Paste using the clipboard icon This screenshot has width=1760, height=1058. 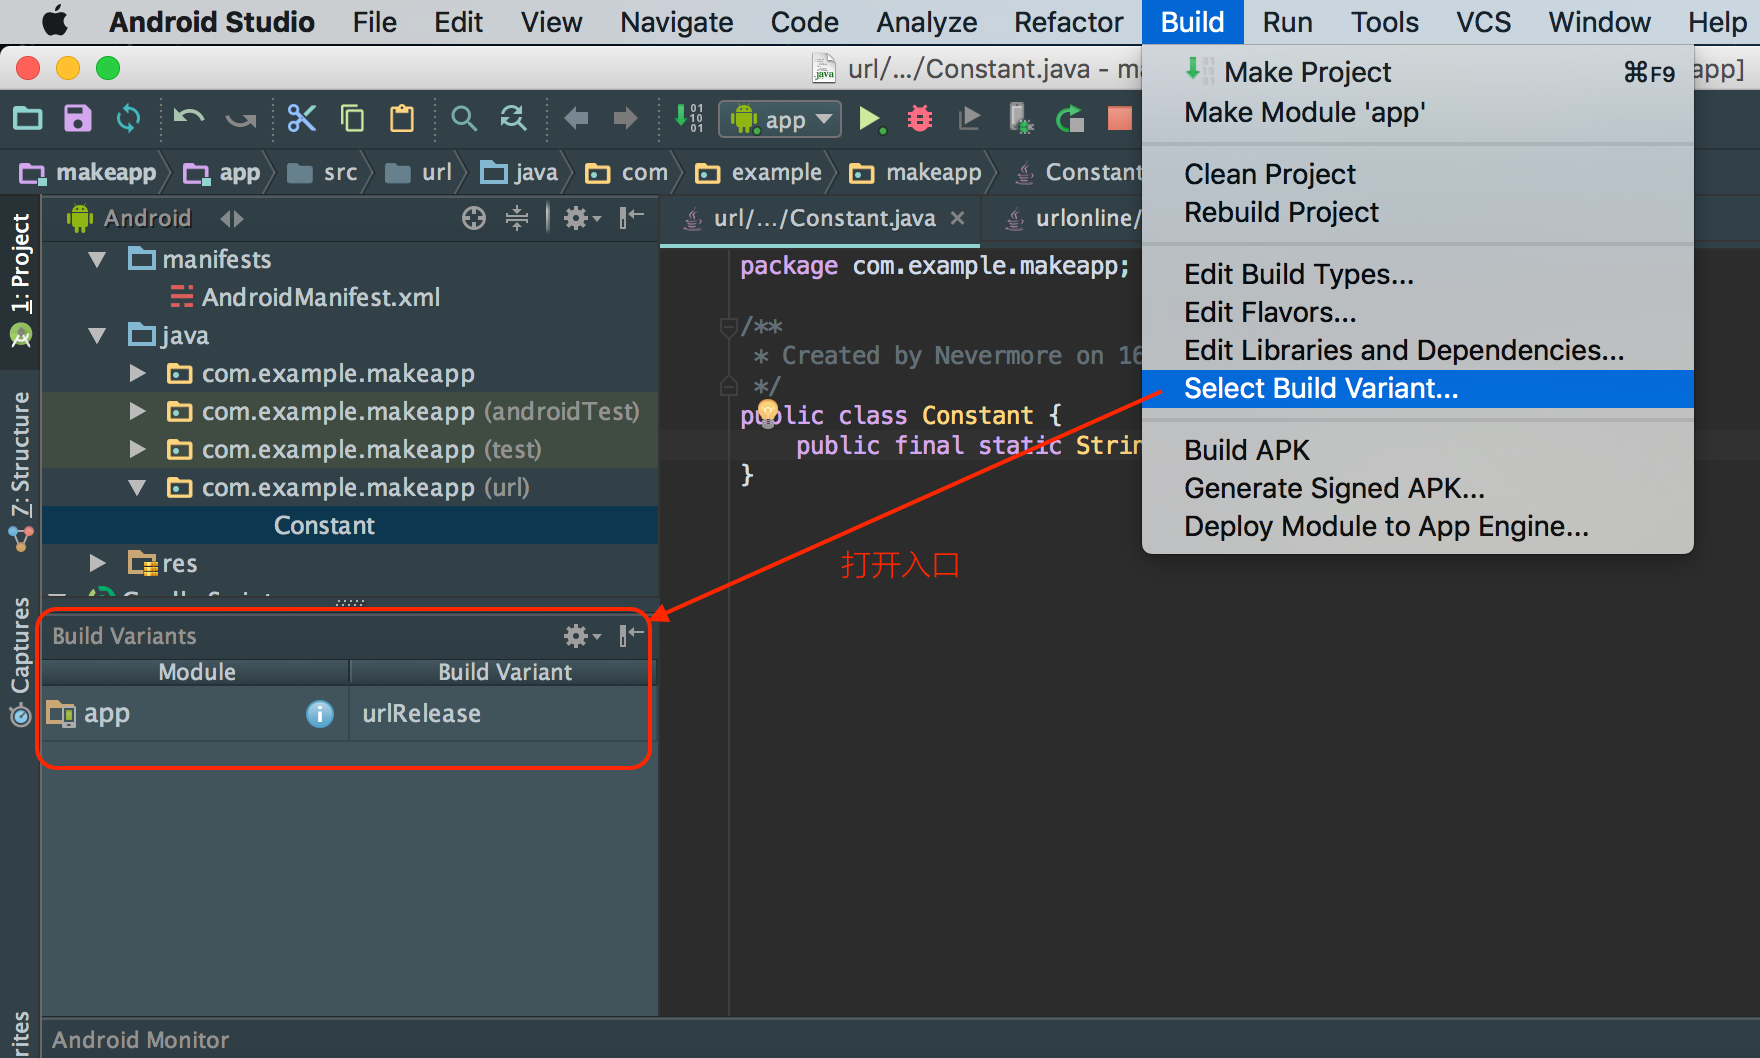402,119
